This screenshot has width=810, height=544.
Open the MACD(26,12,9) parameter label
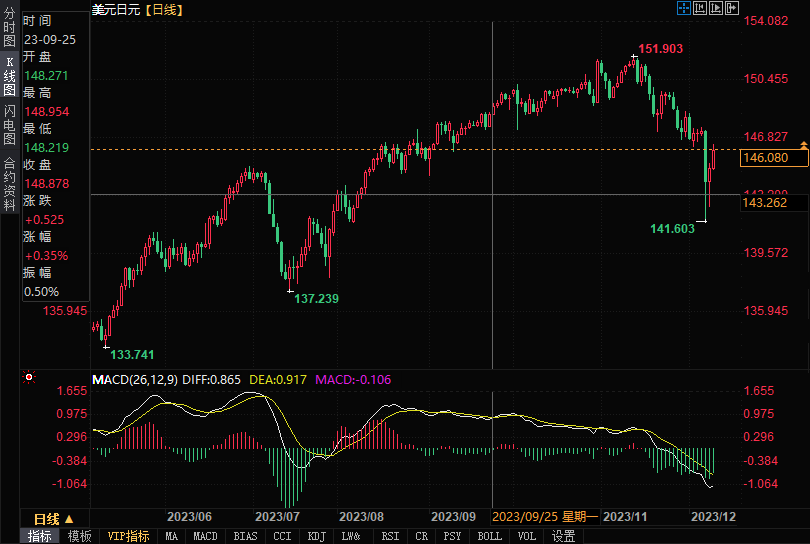[x=136, y=380]
